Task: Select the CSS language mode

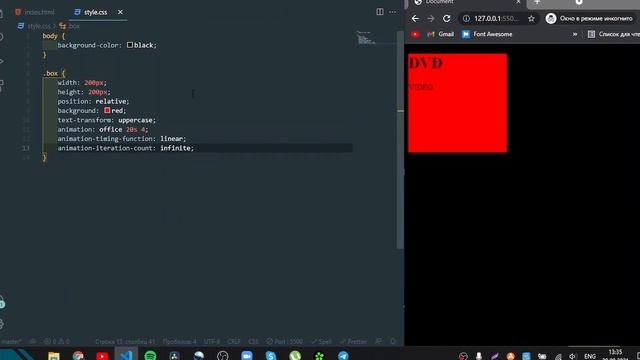Action: pyautogui.click(x=253, y=341)
